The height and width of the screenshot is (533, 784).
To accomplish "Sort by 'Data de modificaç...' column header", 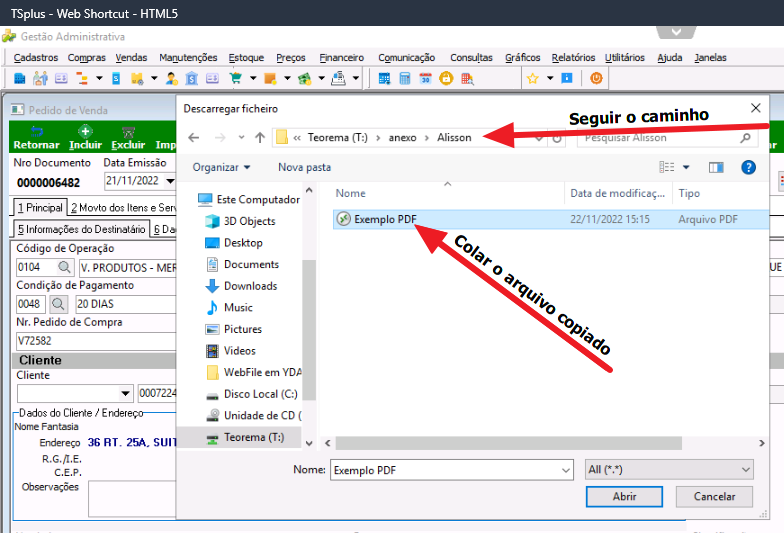I will (618, 194).
